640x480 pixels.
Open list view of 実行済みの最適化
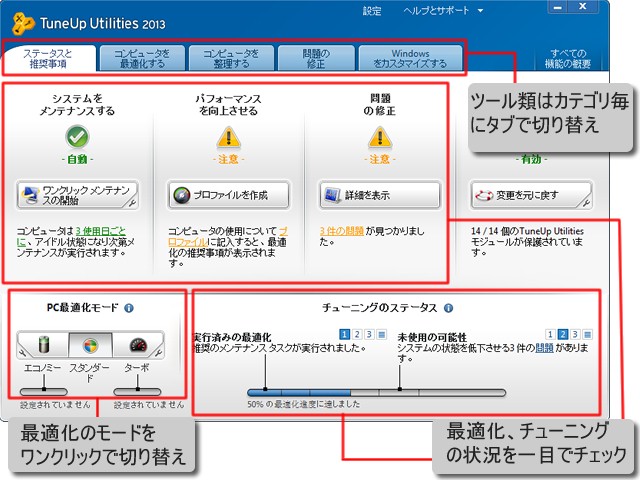(x=382, y=335)
